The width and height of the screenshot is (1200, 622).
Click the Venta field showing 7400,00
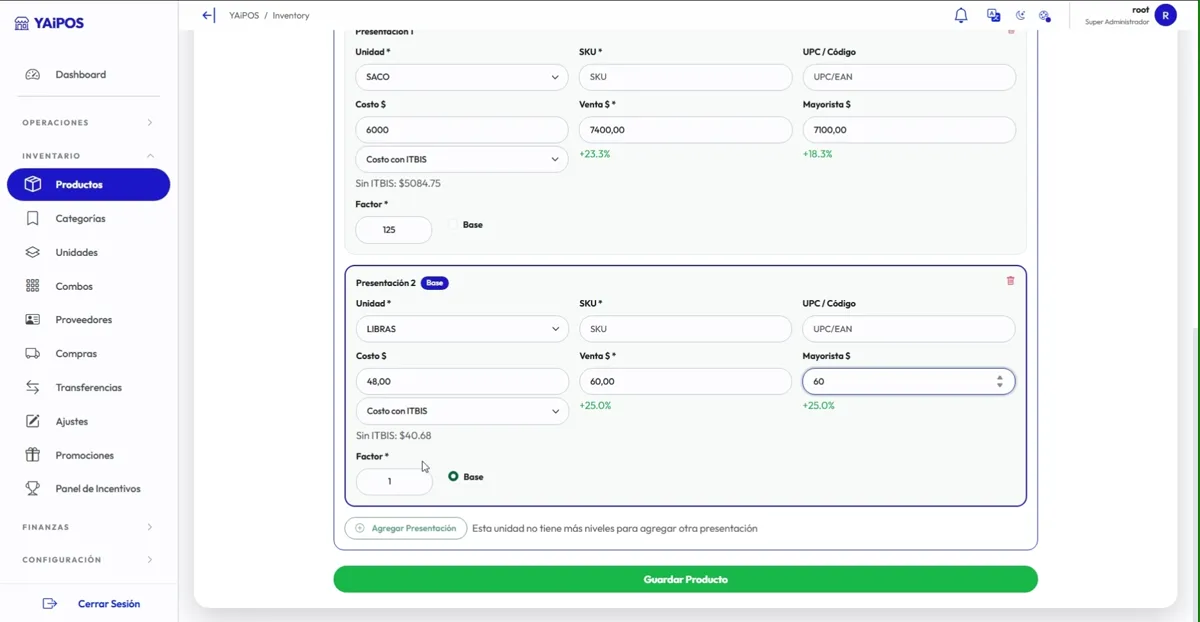[x=686, y=130]
